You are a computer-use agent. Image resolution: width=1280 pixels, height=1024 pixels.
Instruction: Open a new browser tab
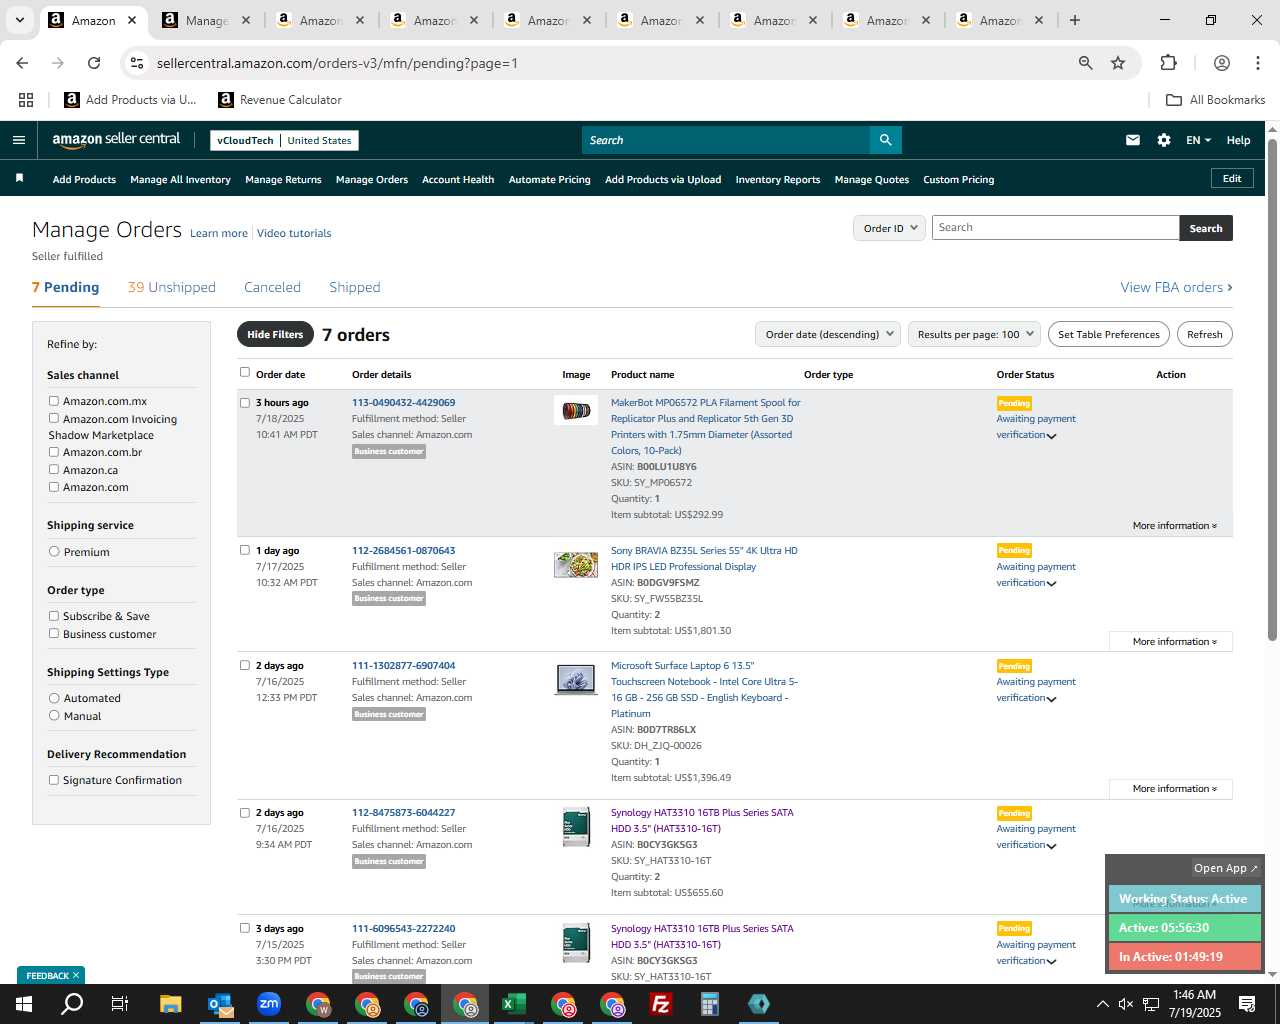(1075, 20)
